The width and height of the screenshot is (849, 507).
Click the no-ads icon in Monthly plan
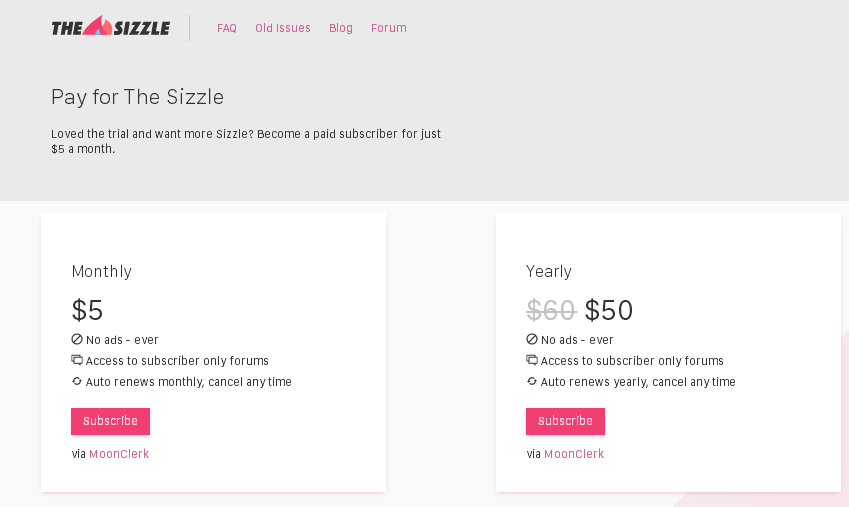coord(77,339)
